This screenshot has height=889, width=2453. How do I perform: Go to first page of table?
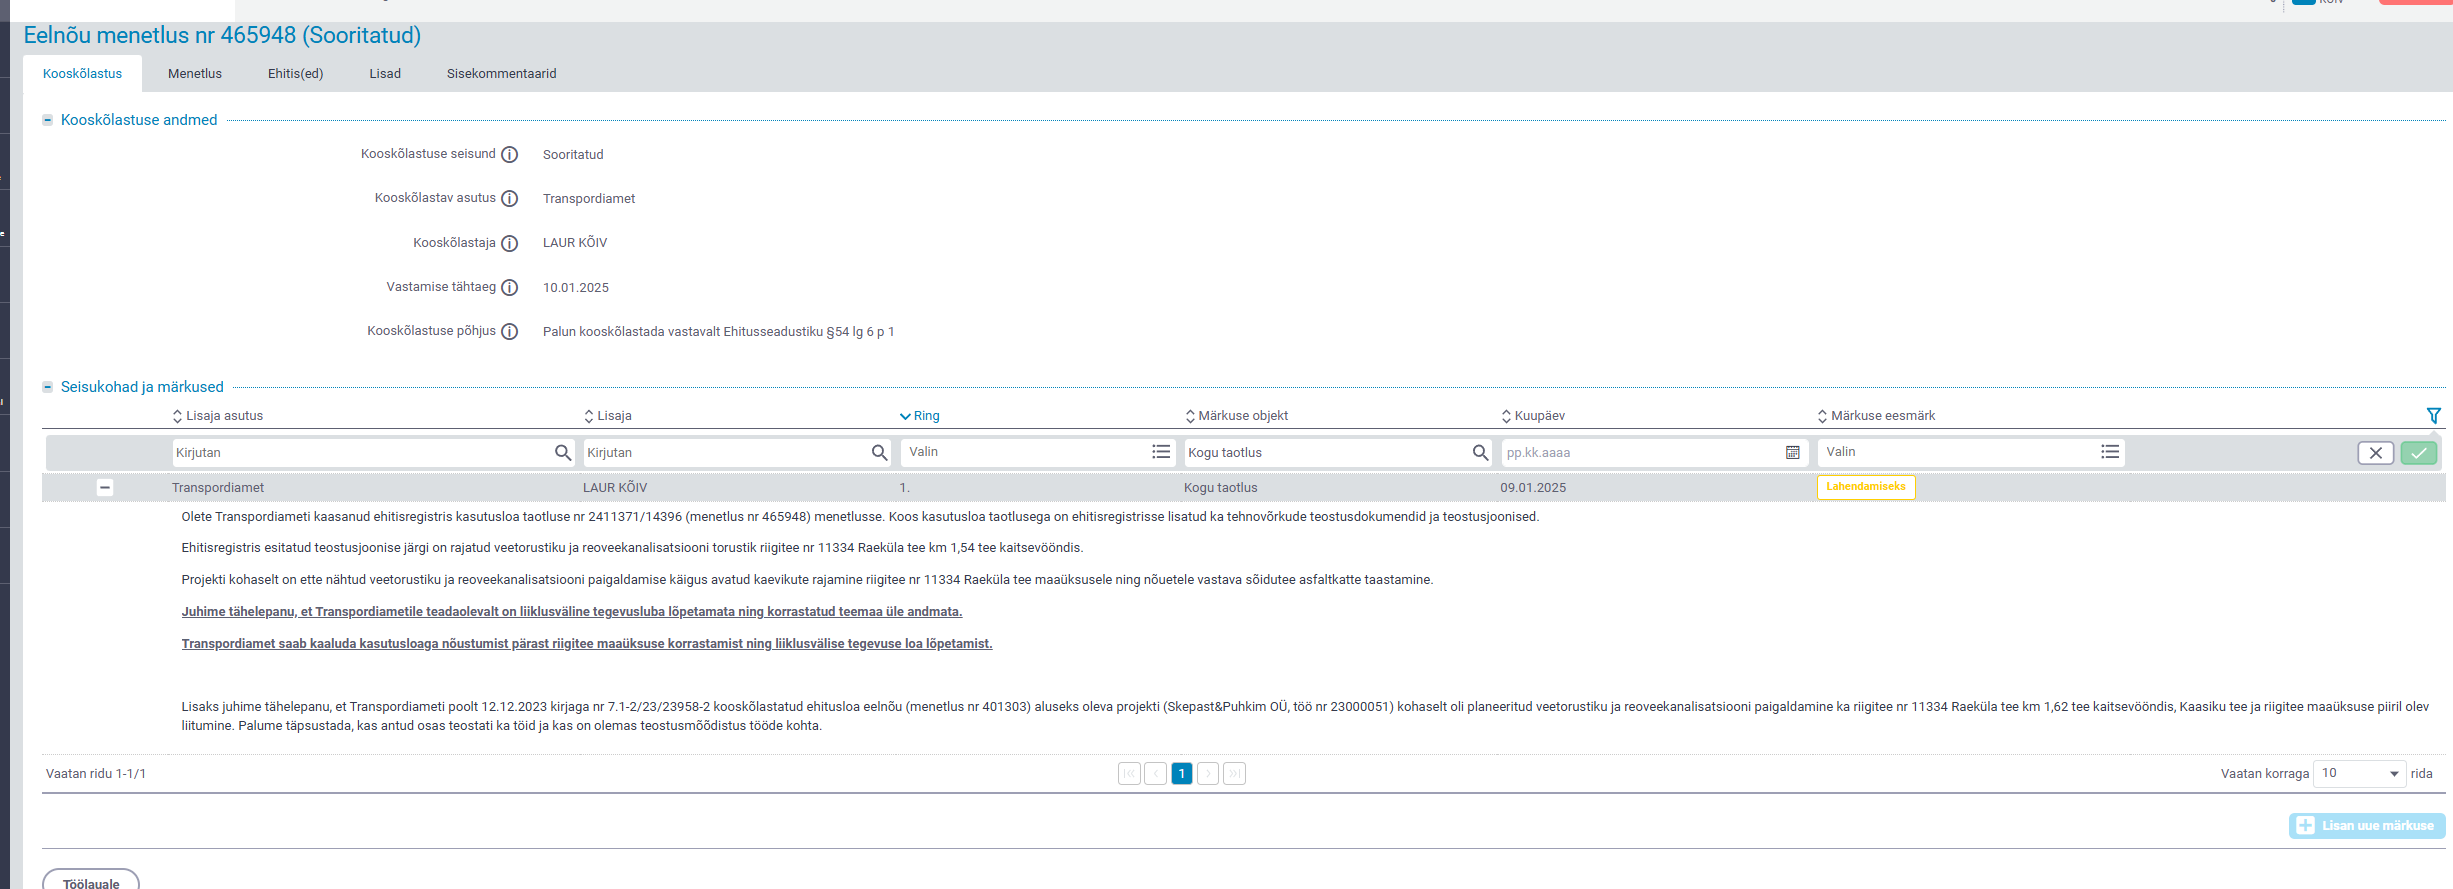pyautogui.click(x=1129, y=773)
